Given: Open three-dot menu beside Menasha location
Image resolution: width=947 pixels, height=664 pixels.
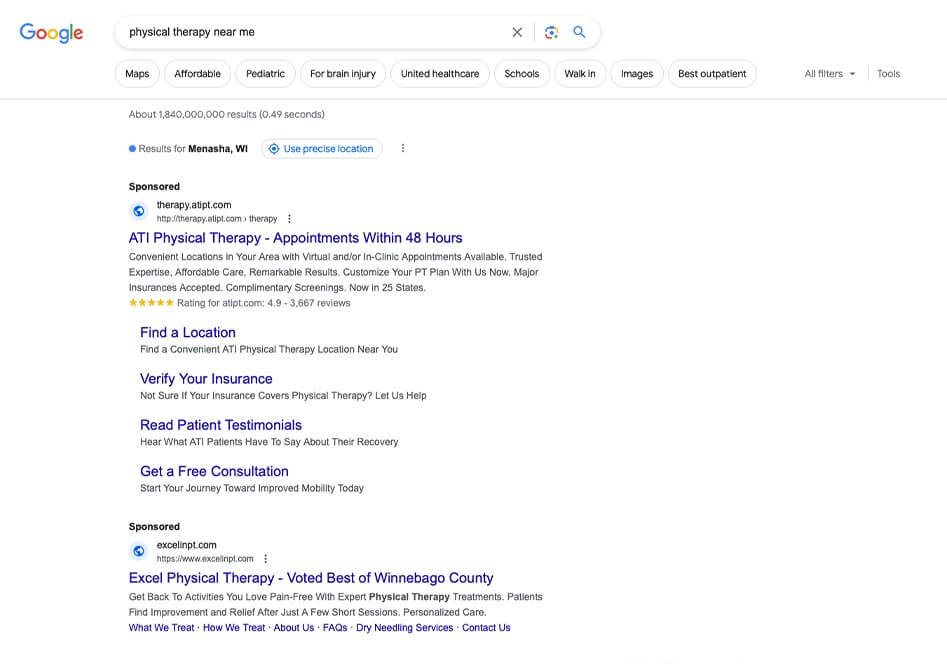Looking at the screenshot, I should click(x=403, y=148).
